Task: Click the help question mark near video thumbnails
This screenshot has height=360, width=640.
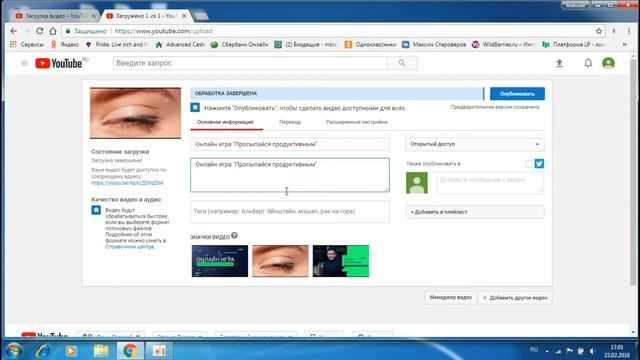Action: pos(234,236)
